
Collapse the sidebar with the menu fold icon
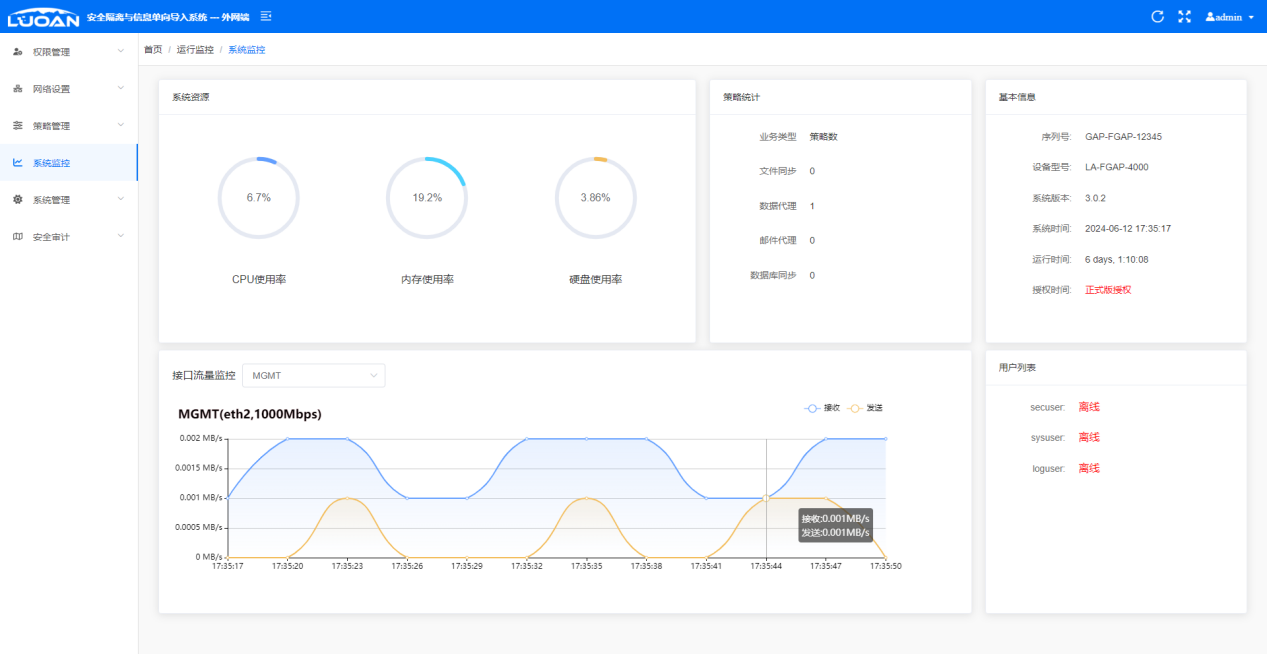(x=266, y=16)
